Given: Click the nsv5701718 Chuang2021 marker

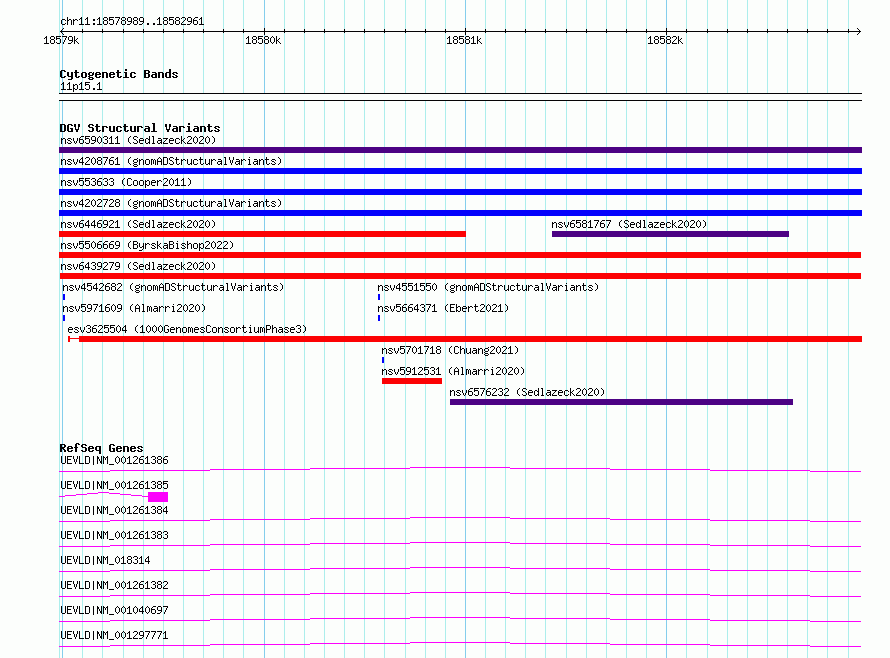Looking at the screenshot, I should point(383,360).
